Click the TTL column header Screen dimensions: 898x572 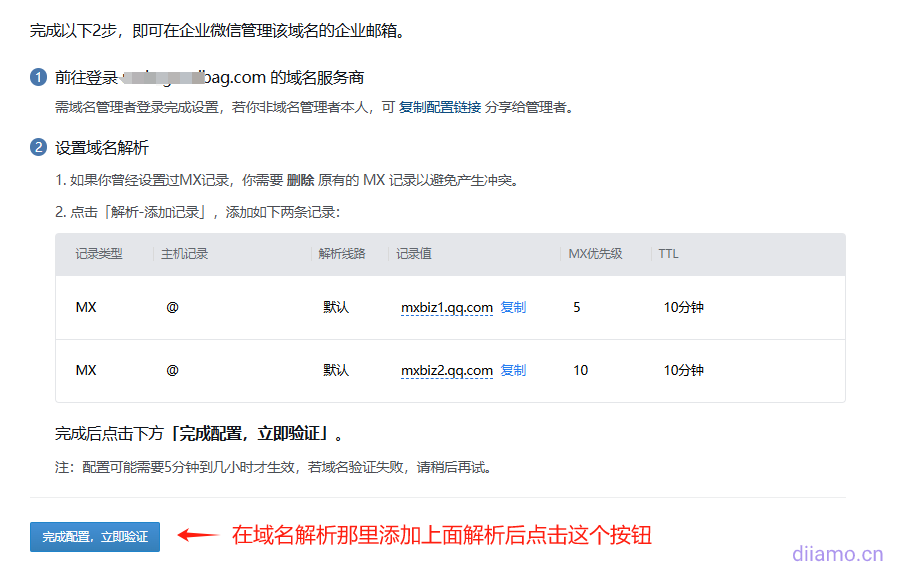(668, 254)
